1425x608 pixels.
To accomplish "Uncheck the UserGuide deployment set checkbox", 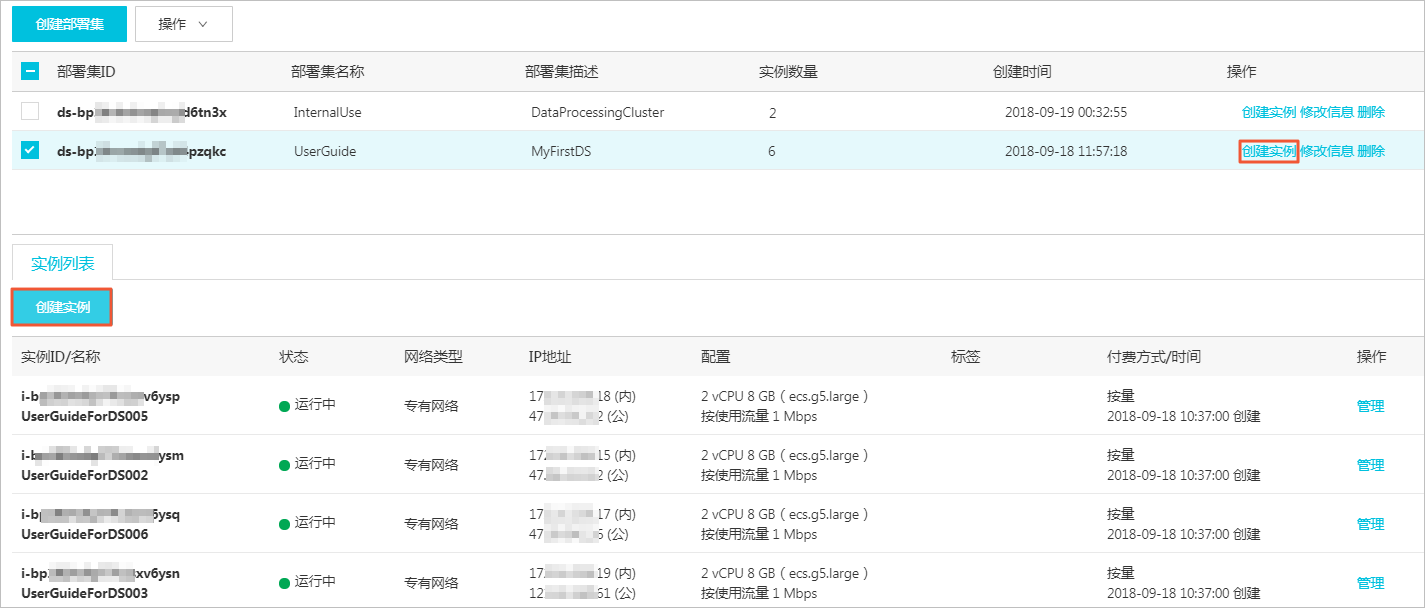I will 30,150.
